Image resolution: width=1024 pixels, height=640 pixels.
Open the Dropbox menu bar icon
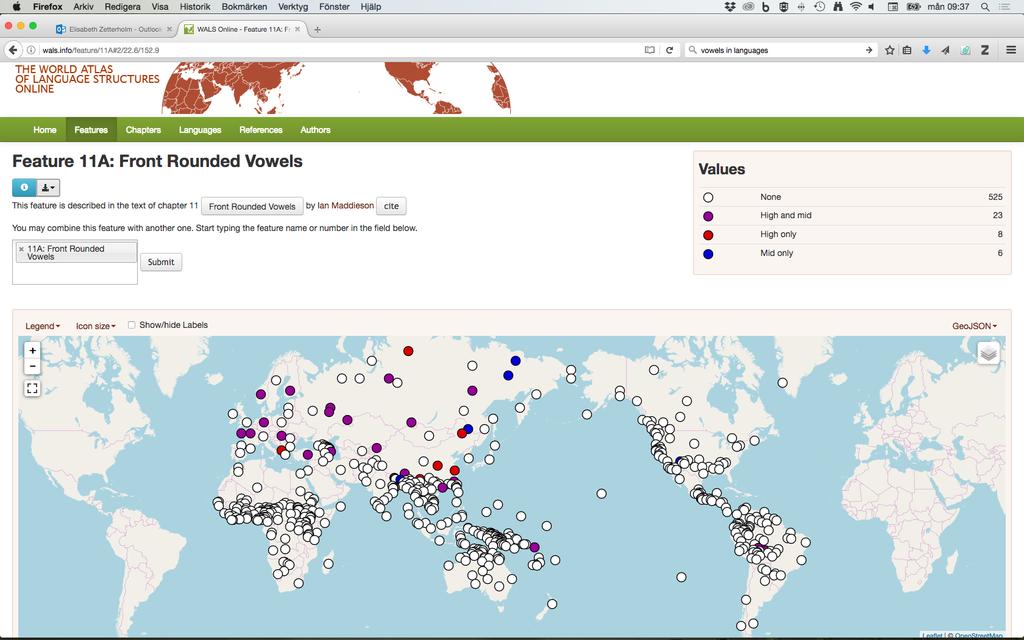coord(730,7)
